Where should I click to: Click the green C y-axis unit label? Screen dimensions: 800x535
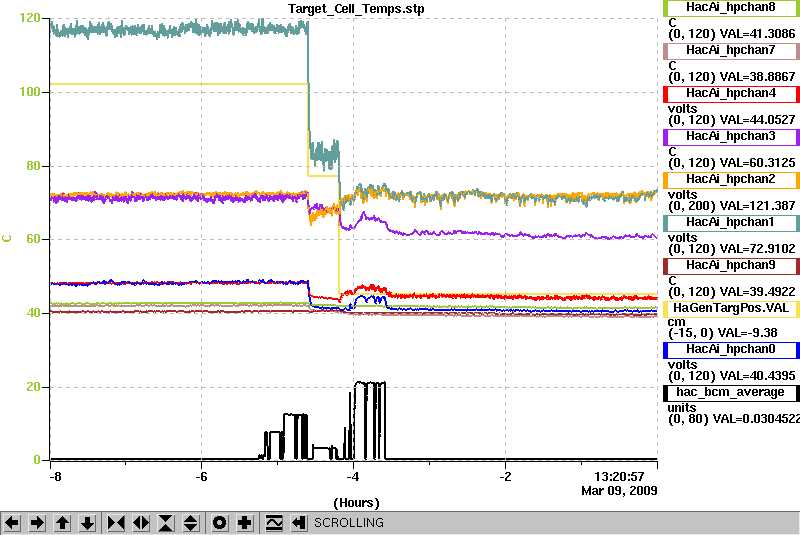(x=7, y=239)
